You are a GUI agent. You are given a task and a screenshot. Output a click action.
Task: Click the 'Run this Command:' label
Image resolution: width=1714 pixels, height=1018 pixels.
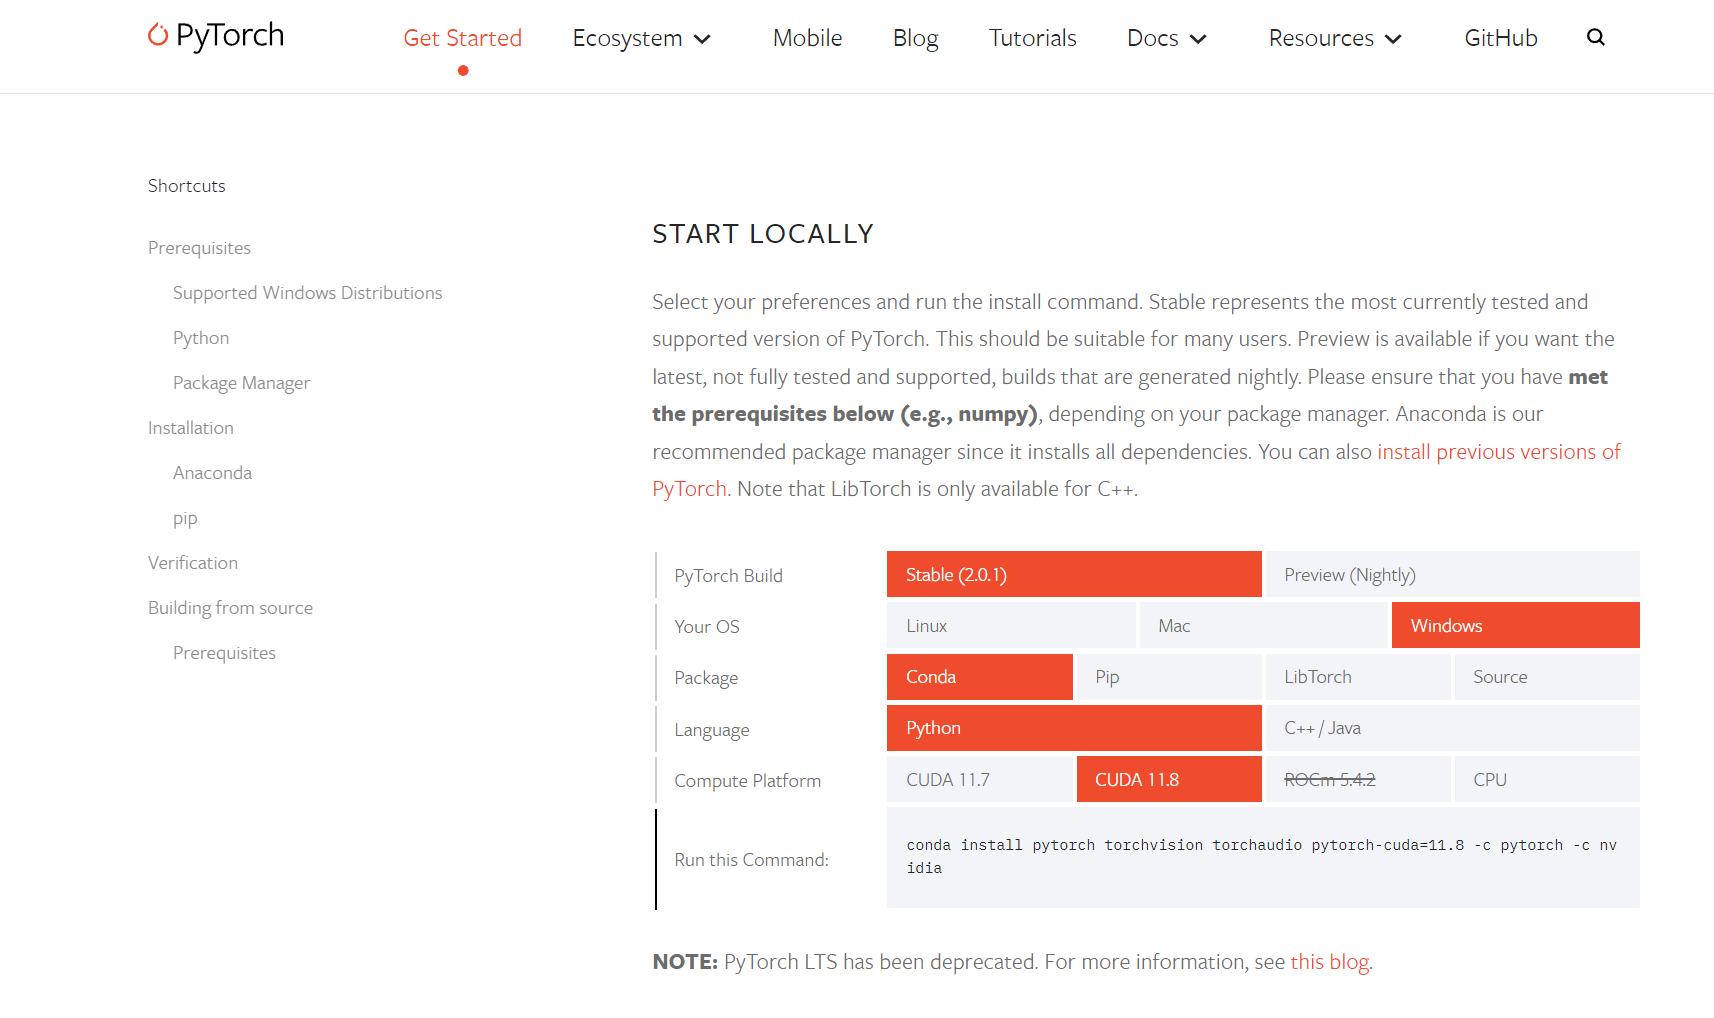point(751,860)
